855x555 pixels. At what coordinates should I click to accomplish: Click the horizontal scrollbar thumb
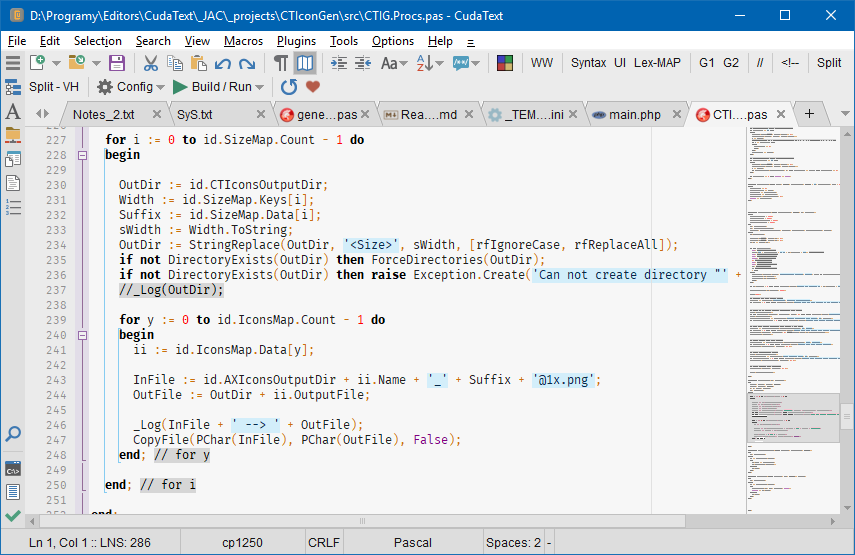pyautogui.click(x=362, y=521)
